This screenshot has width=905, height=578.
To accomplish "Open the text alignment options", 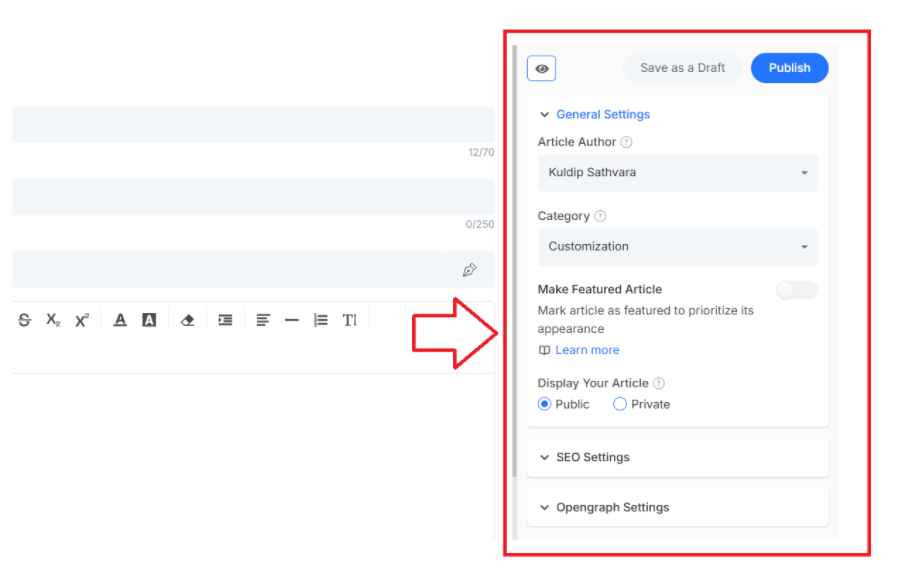I will pyautogui.click(x=263, y=320).
